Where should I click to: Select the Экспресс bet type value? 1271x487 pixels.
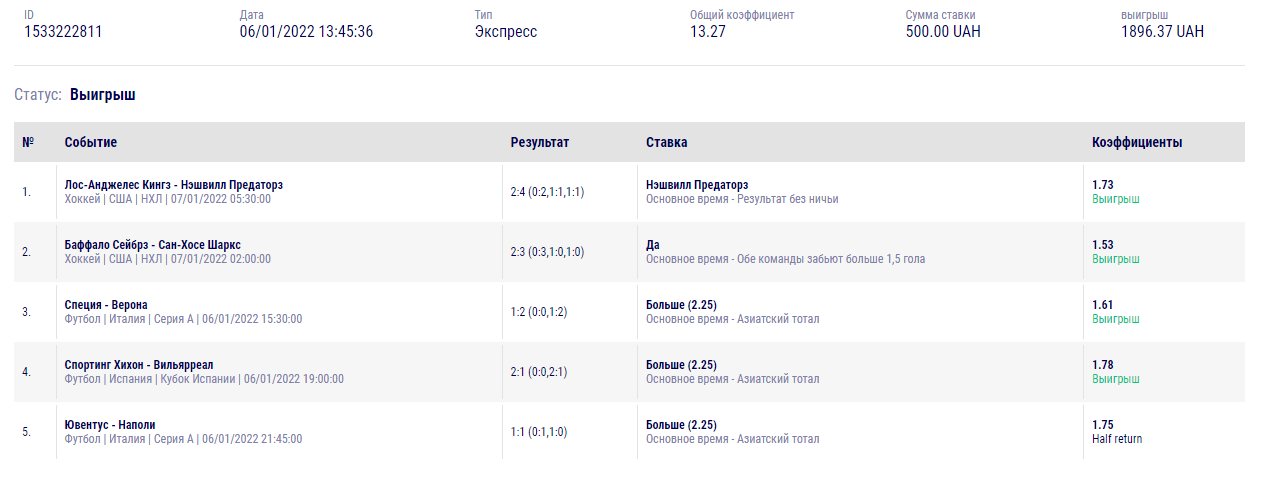(x=506, y=32)
